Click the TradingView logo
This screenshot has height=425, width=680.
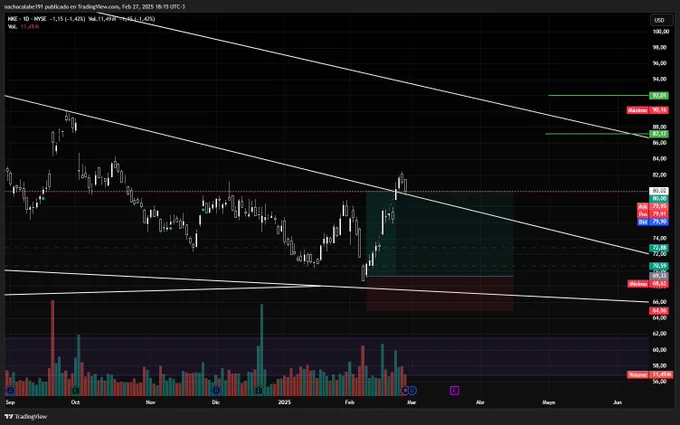coord(26,417)
